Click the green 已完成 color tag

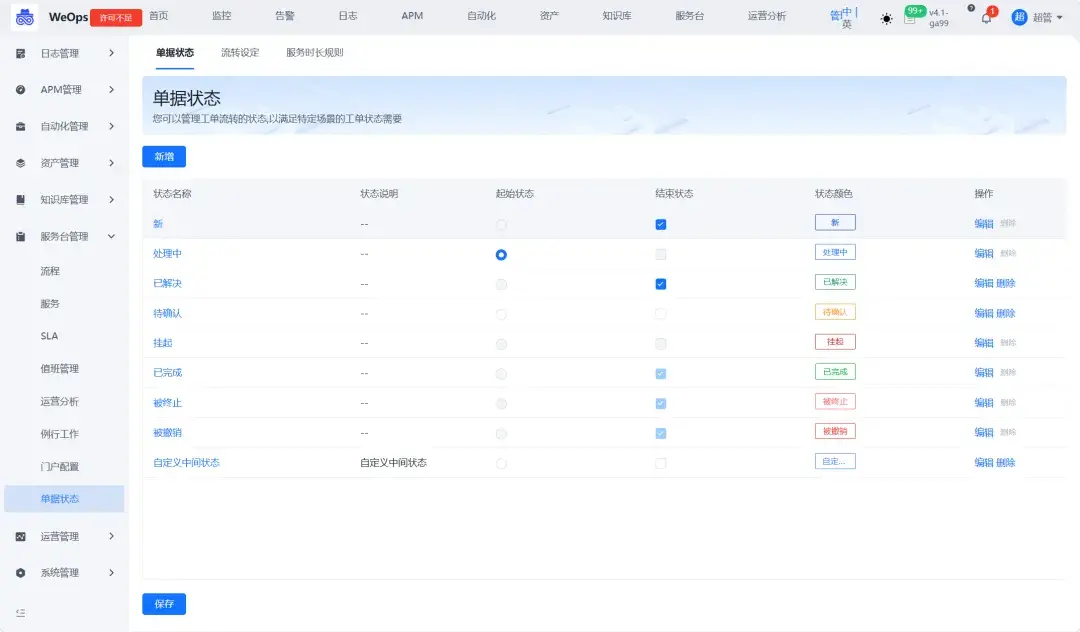[x=835, y=372]
